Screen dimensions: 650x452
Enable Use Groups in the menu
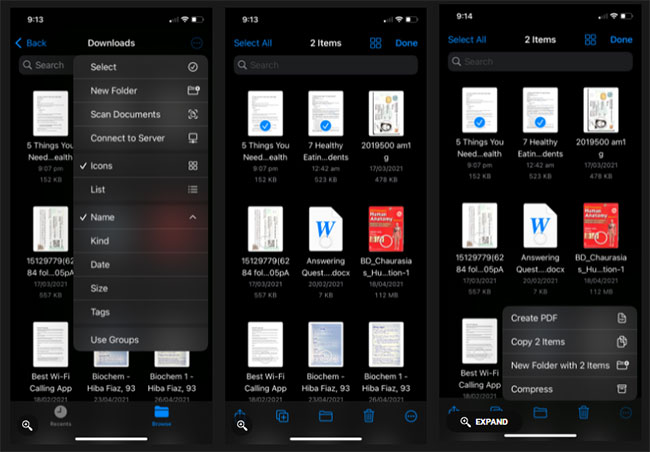141,340
